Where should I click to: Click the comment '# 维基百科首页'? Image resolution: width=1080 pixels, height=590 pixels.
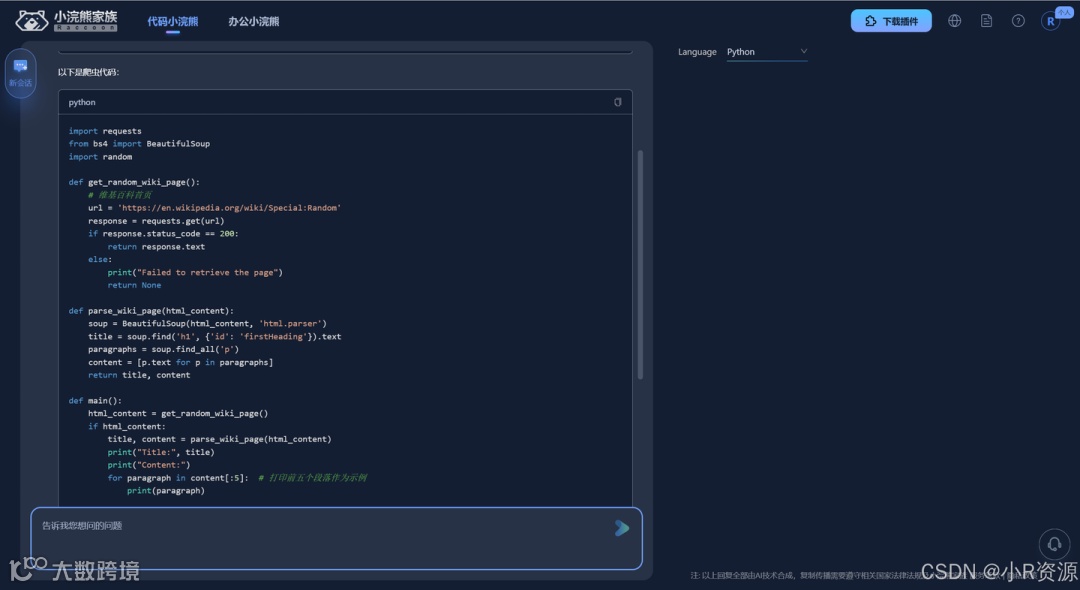click(x=120, y=195)
